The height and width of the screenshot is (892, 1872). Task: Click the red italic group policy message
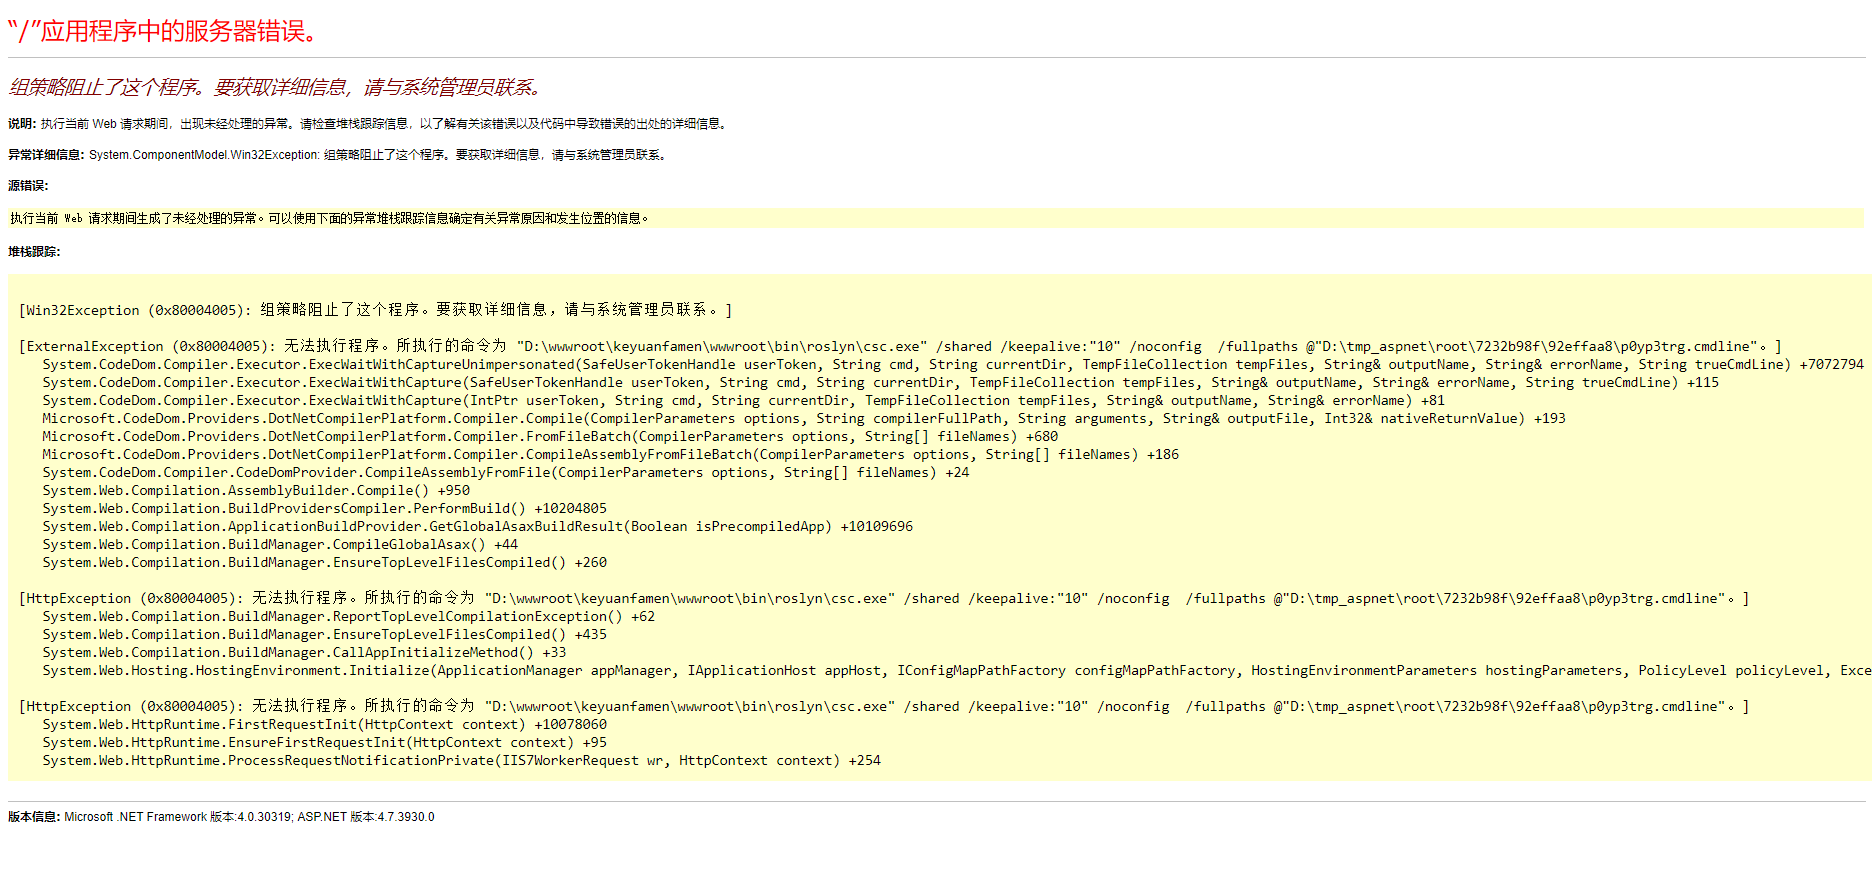tap(276, 88)
